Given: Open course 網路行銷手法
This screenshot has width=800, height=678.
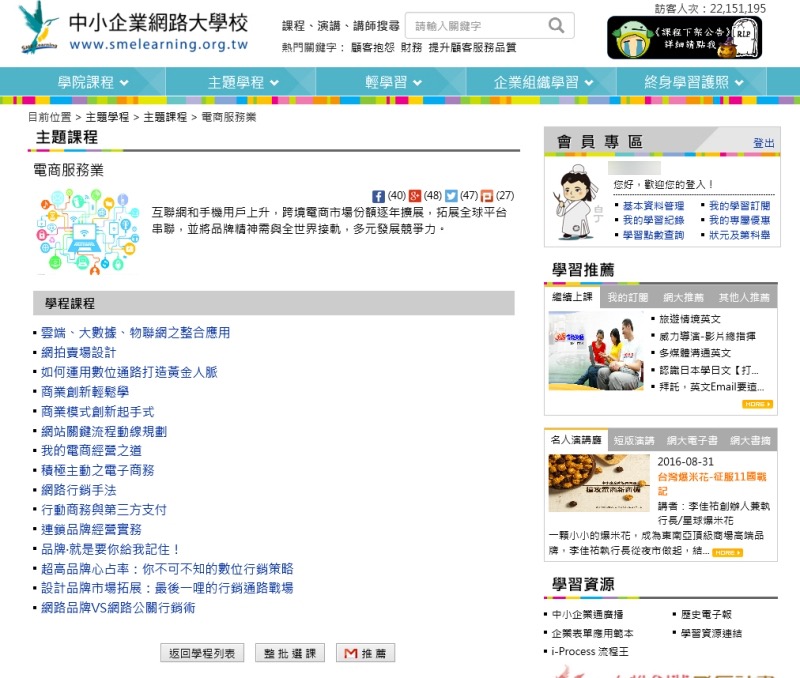Looking at the screenshot, I should (79, 490).
